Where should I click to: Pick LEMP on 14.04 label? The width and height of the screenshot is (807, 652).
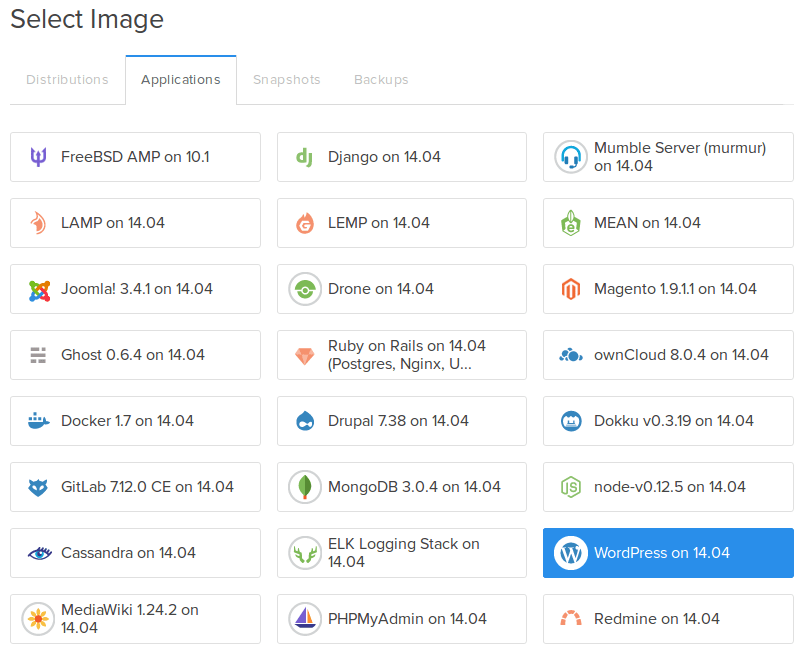(x=379, y=223)
